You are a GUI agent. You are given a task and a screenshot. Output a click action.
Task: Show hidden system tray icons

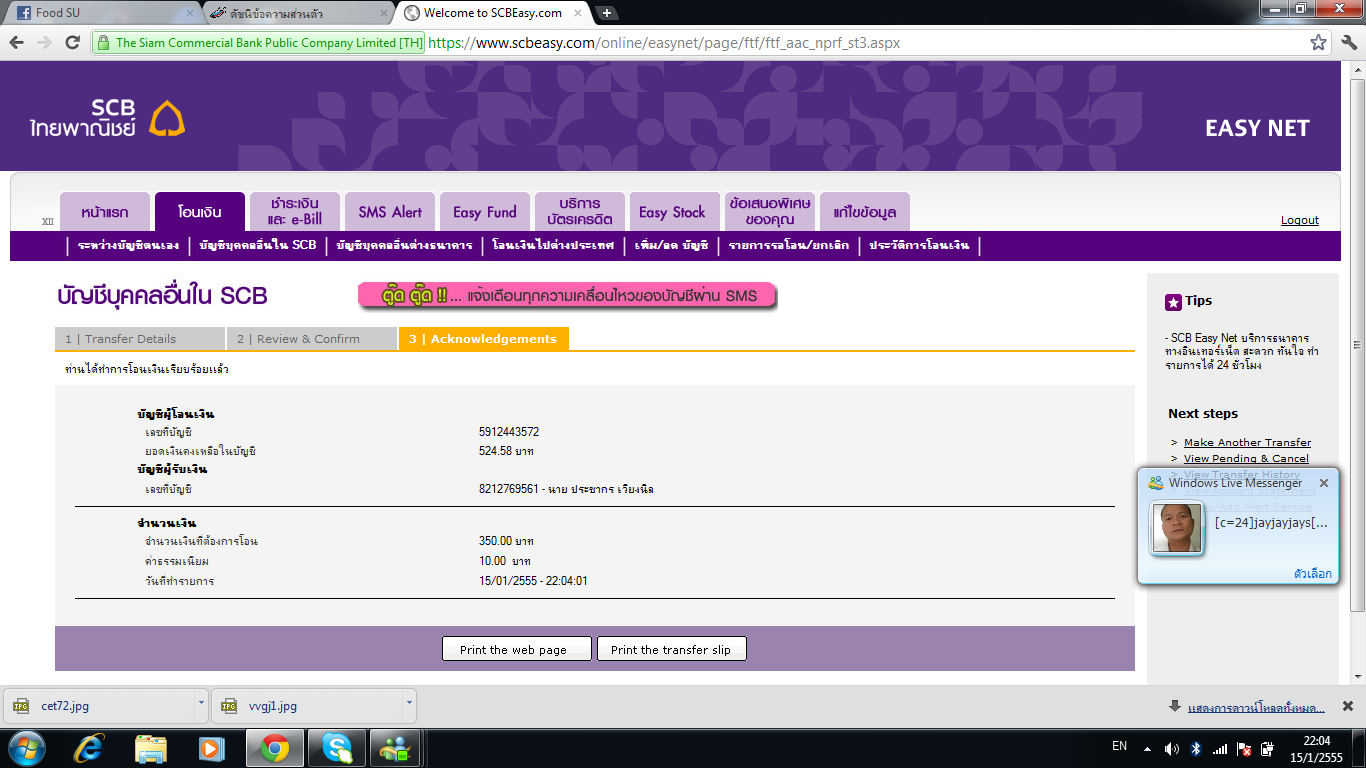(1147, 748)
